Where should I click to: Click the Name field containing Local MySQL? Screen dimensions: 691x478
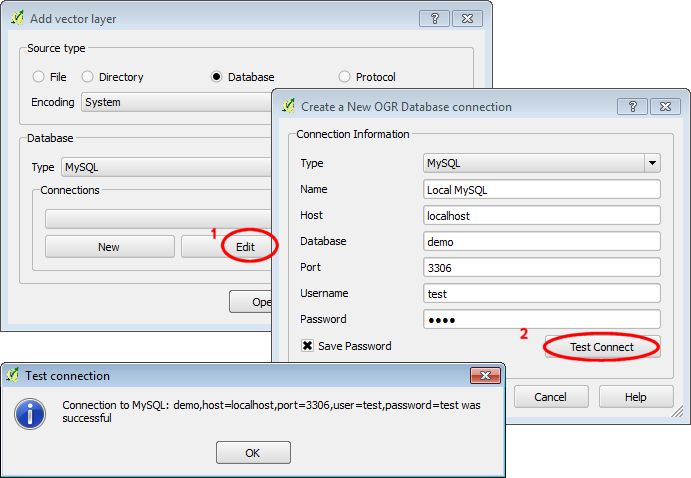tap(542, 189)
